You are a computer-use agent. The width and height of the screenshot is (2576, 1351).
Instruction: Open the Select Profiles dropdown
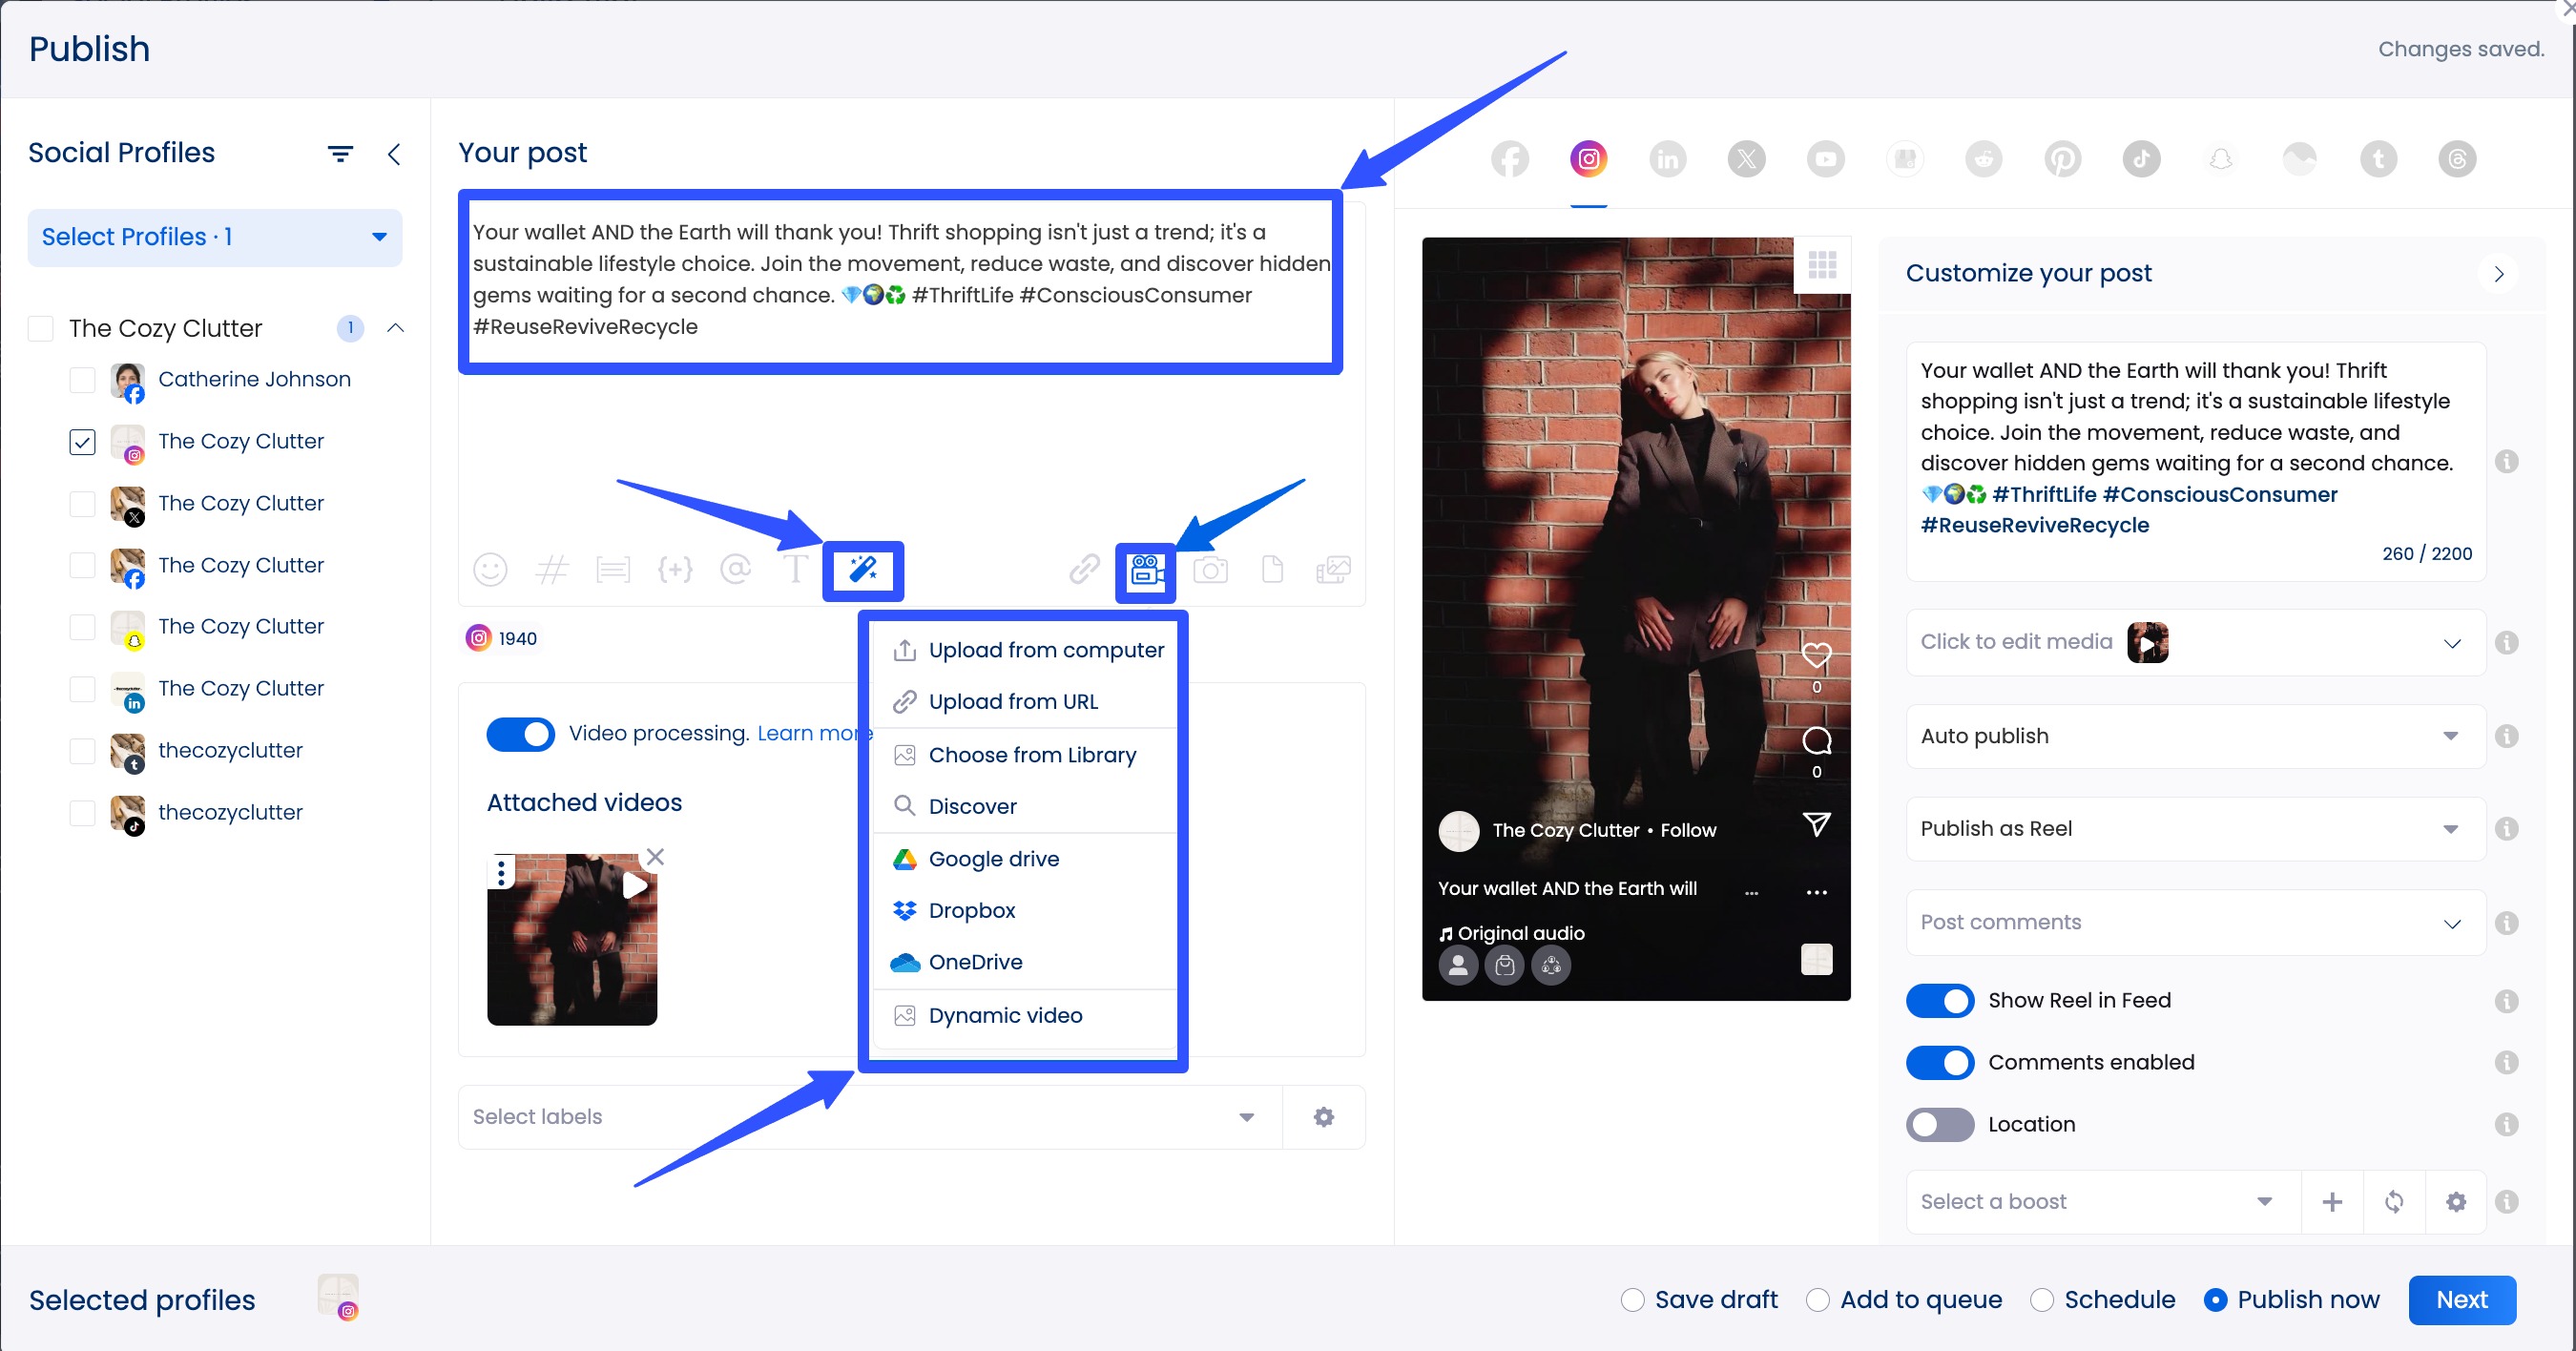coord(214,237)
